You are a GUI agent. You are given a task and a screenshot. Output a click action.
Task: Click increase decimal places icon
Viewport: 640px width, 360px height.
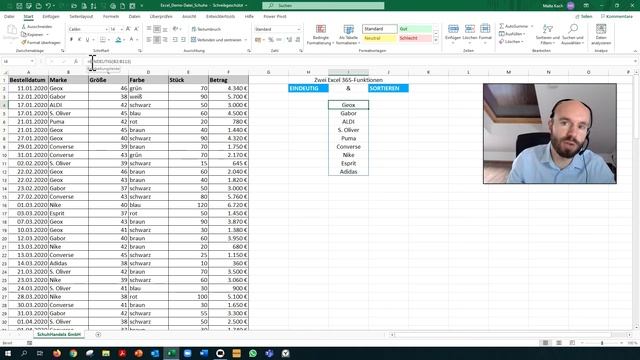click(x=289, y=40)
